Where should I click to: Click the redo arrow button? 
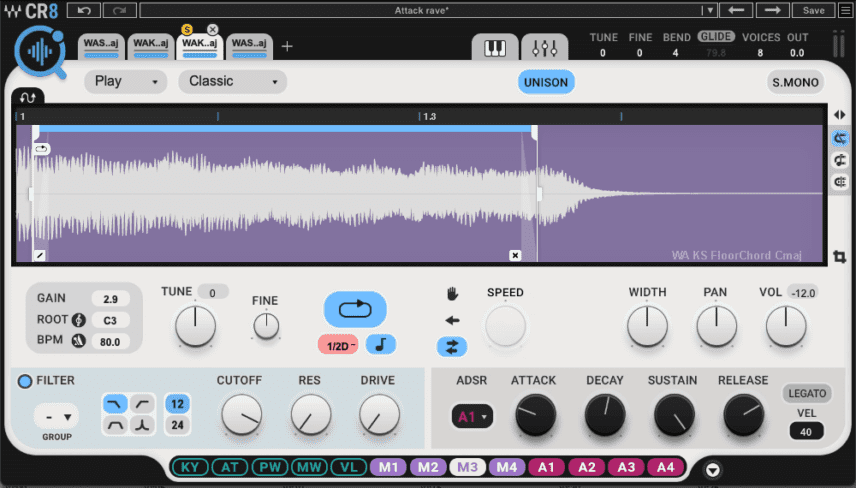[120, 10]
